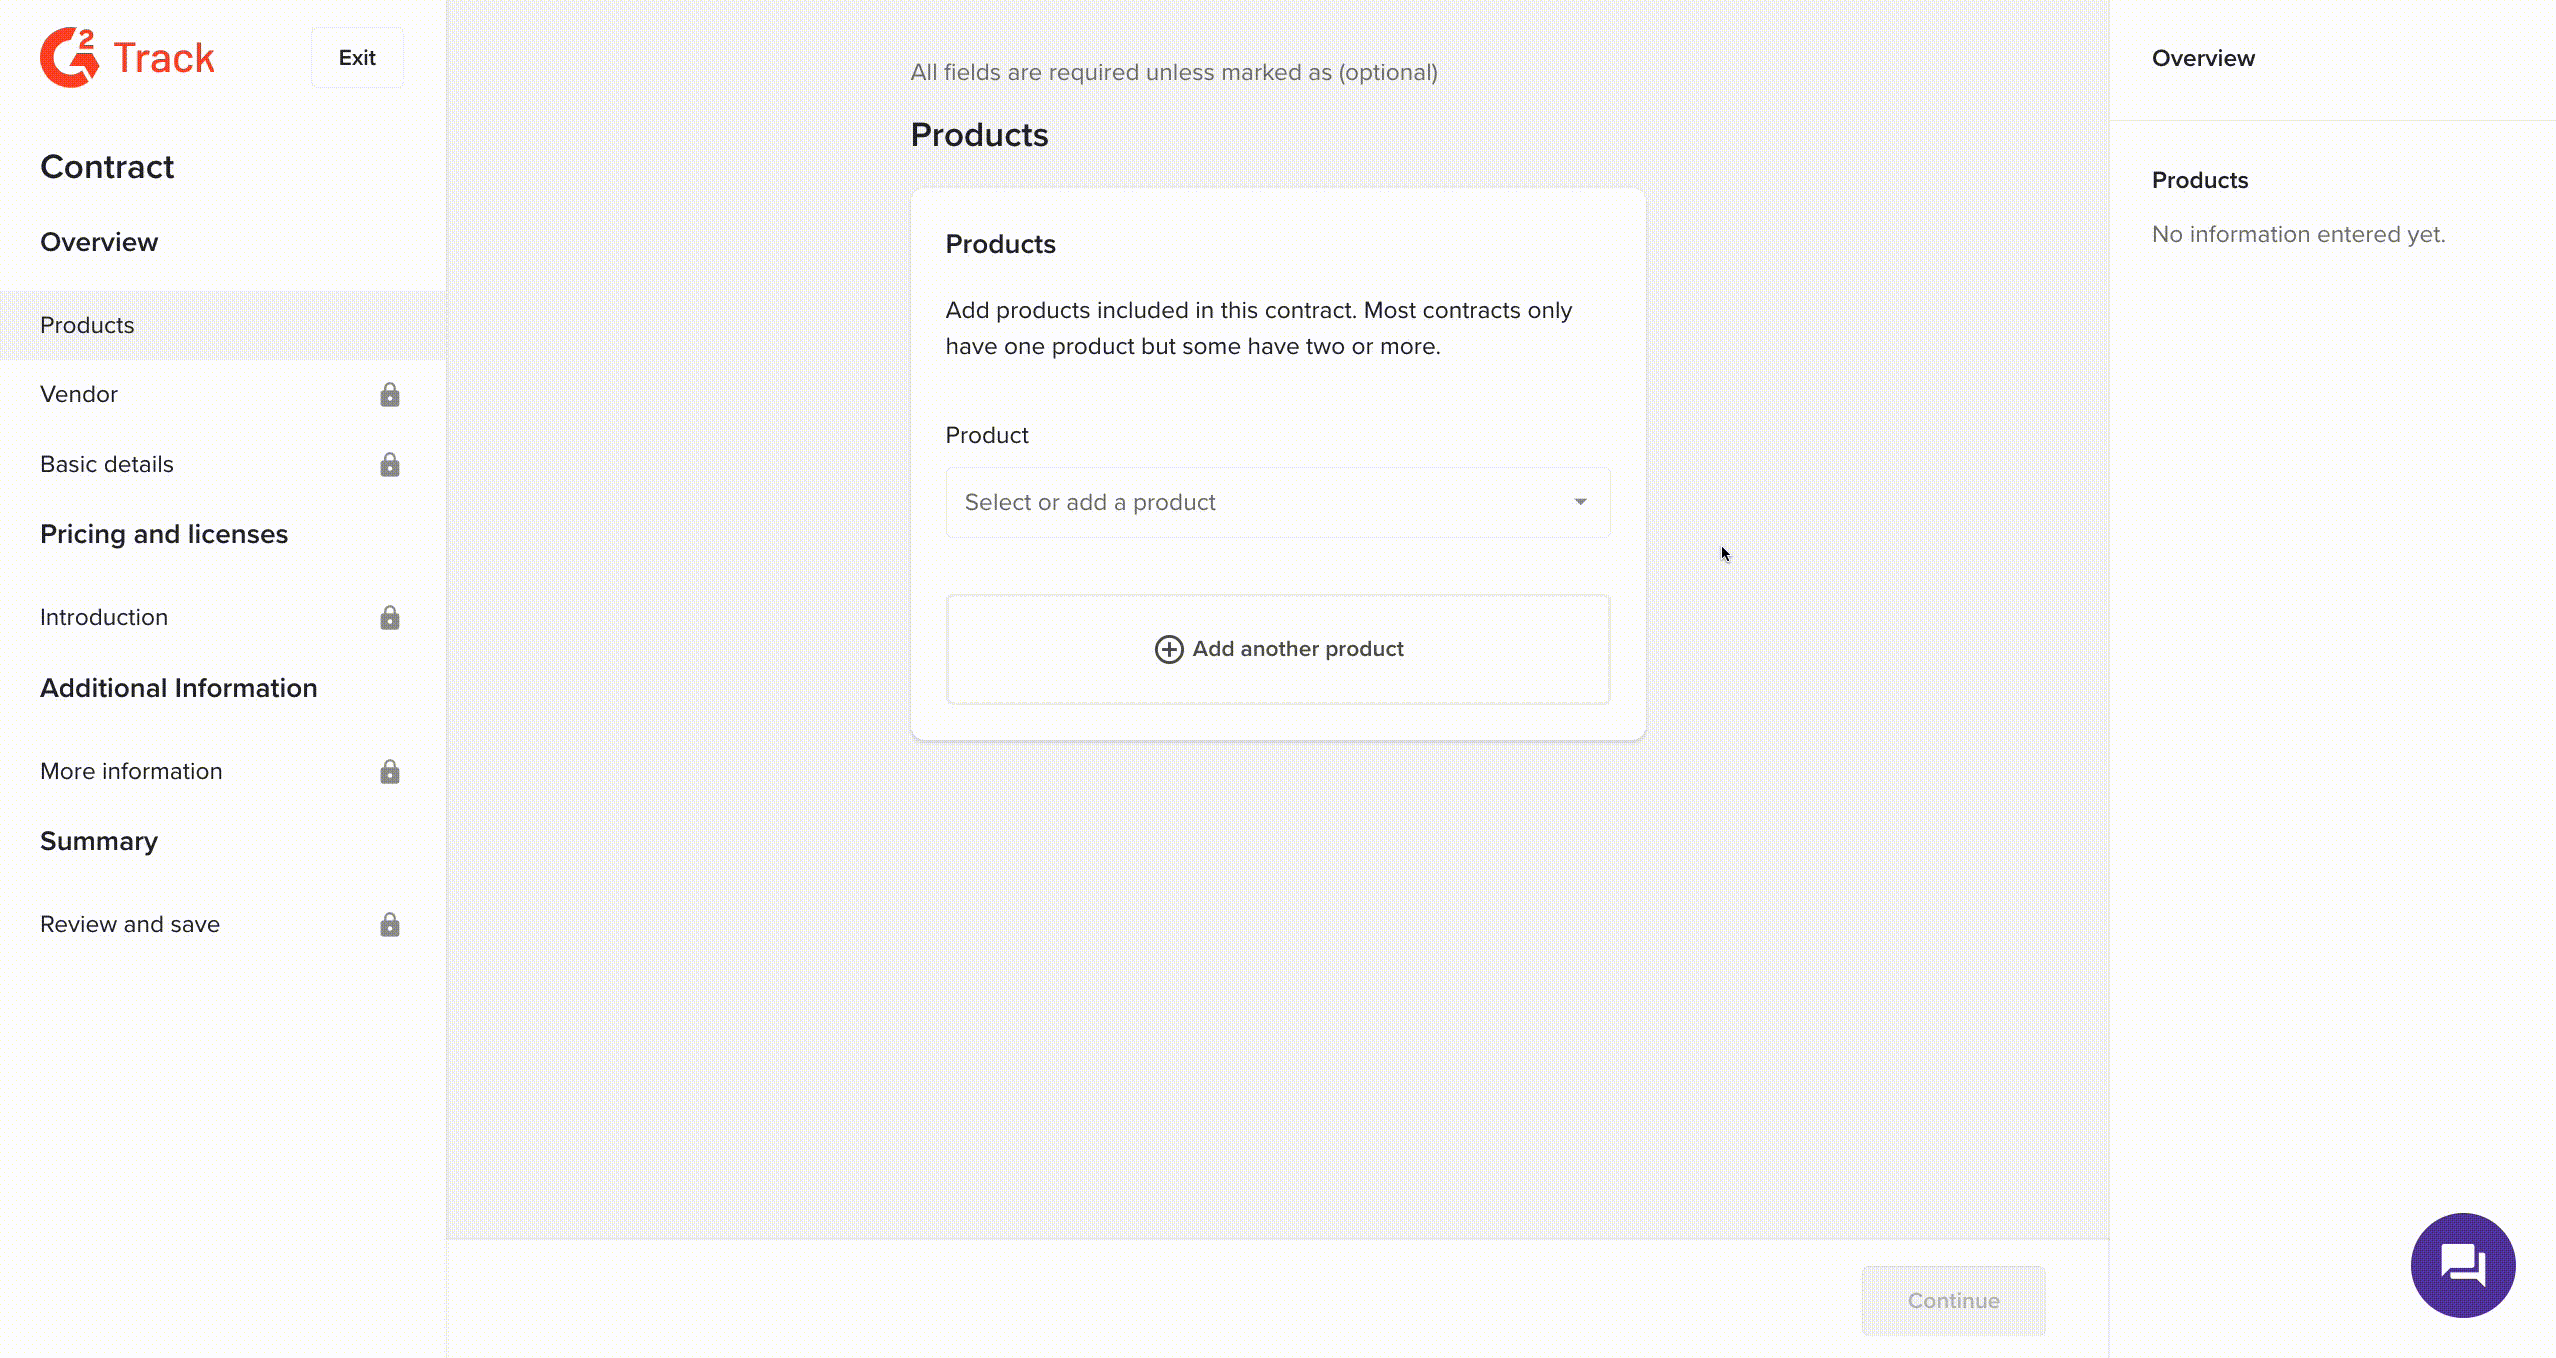This screenshot has width=2556, height=1358.
Task: Open the Introduction sidebar step
Action: (104, 617)
